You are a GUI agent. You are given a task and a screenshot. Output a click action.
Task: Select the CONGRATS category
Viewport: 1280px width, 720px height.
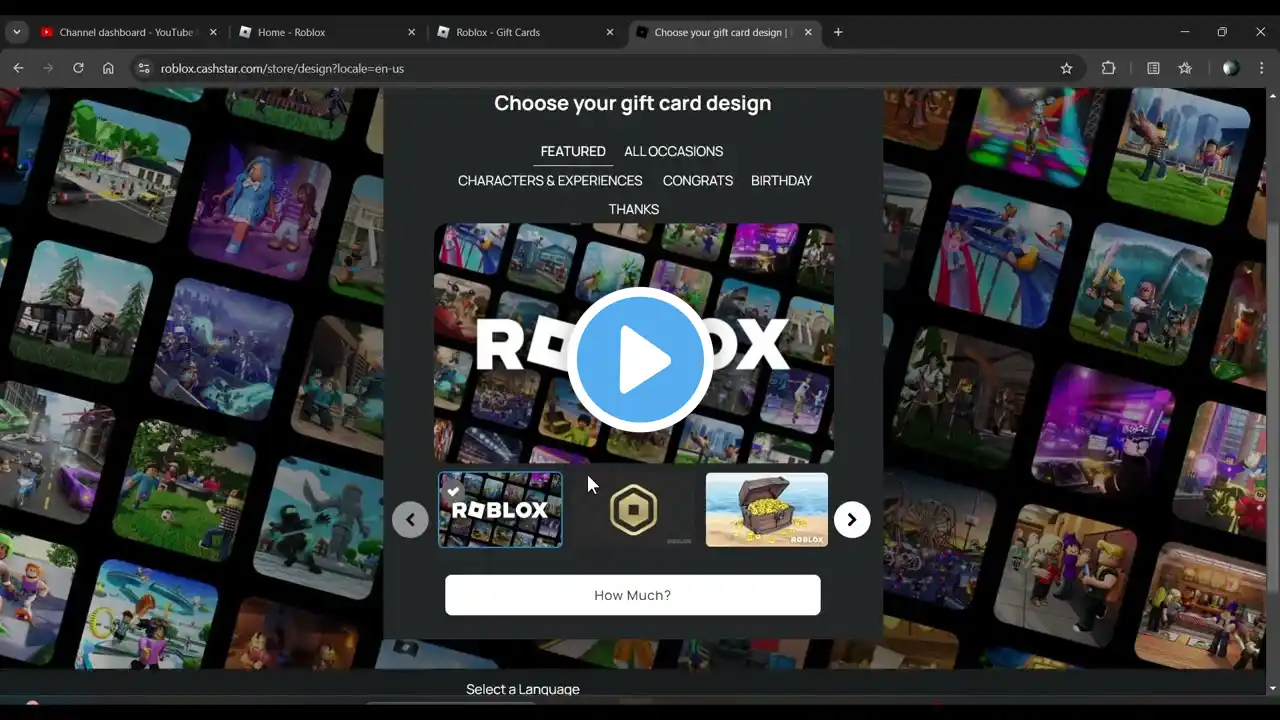click(x=698, y=180)
